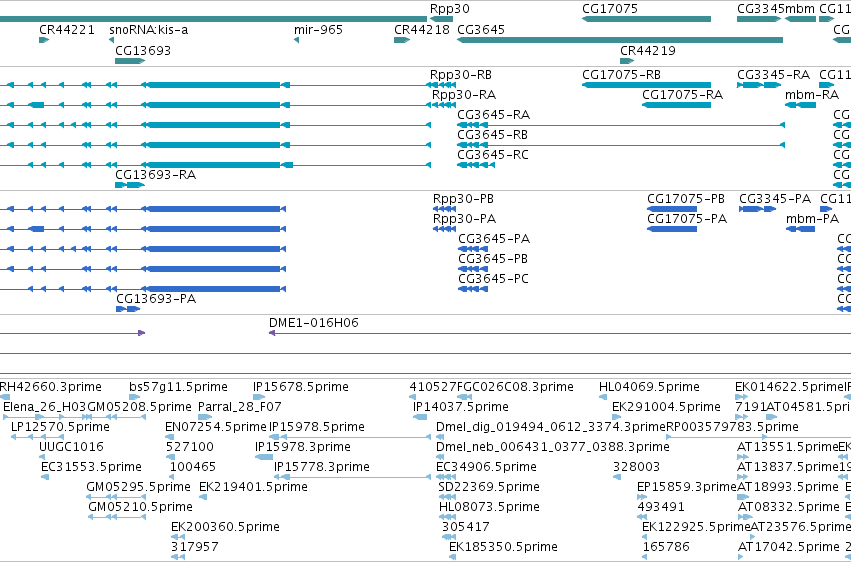Select the Rpp30-PA protein label
851x562 pixels.
(x=464, y=219)
